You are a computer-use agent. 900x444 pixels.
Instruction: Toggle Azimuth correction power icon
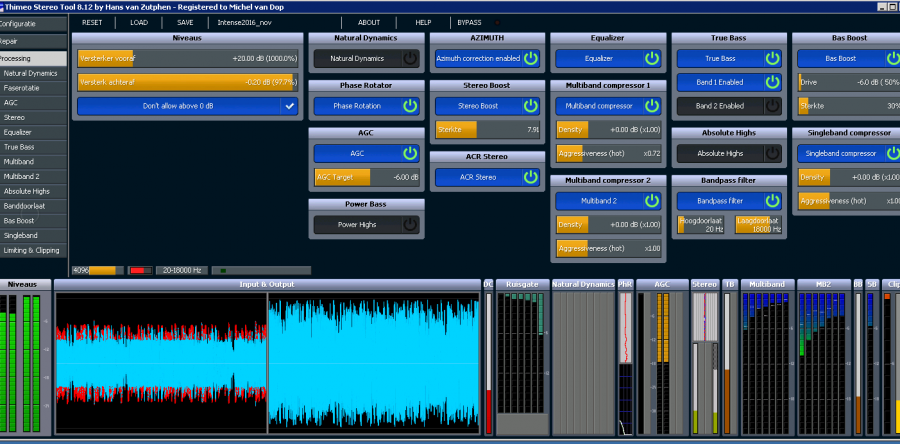click(531, 59)
